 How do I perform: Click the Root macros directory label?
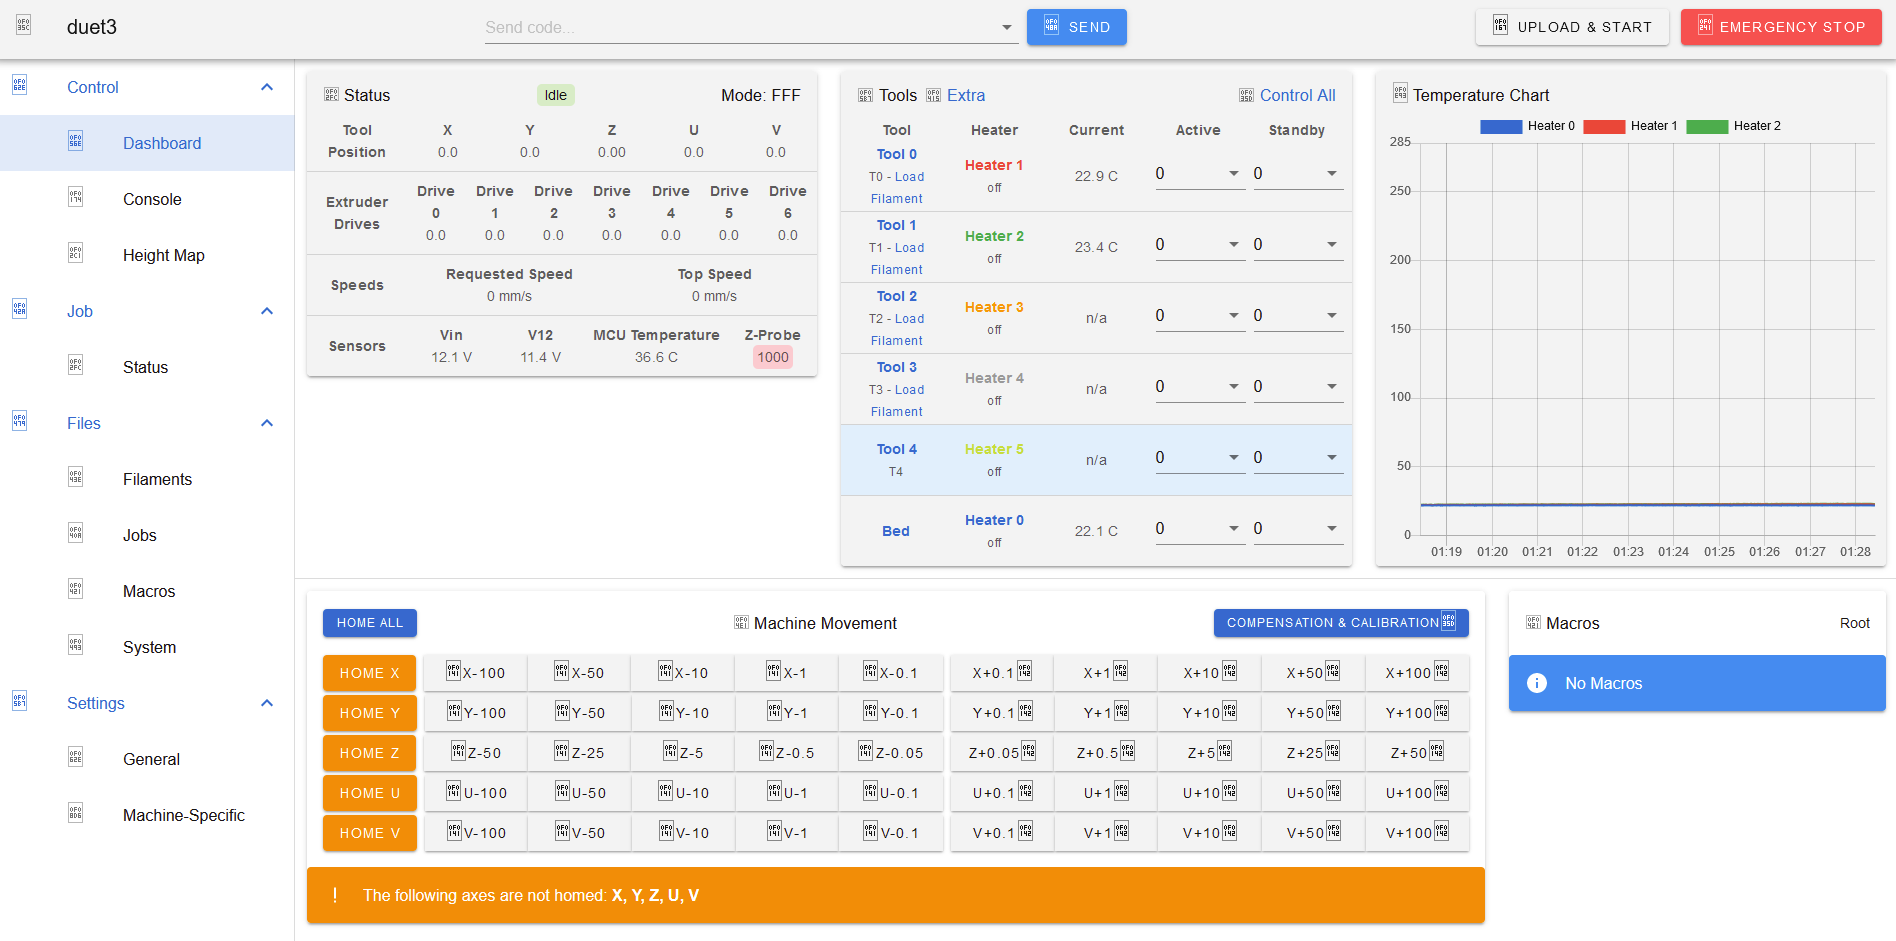1854,623
